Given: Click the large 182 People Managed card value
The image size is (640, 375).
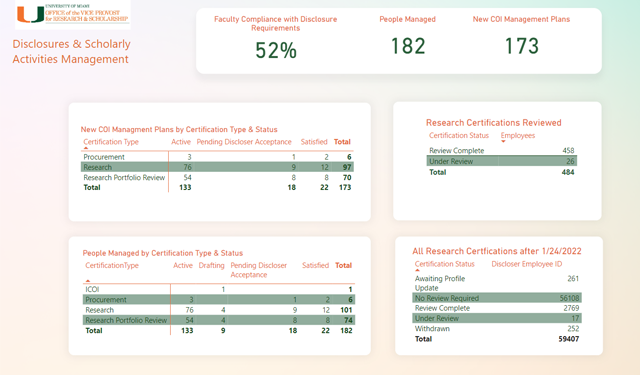Looking at the screenshot, I should (x=408, y=46).
